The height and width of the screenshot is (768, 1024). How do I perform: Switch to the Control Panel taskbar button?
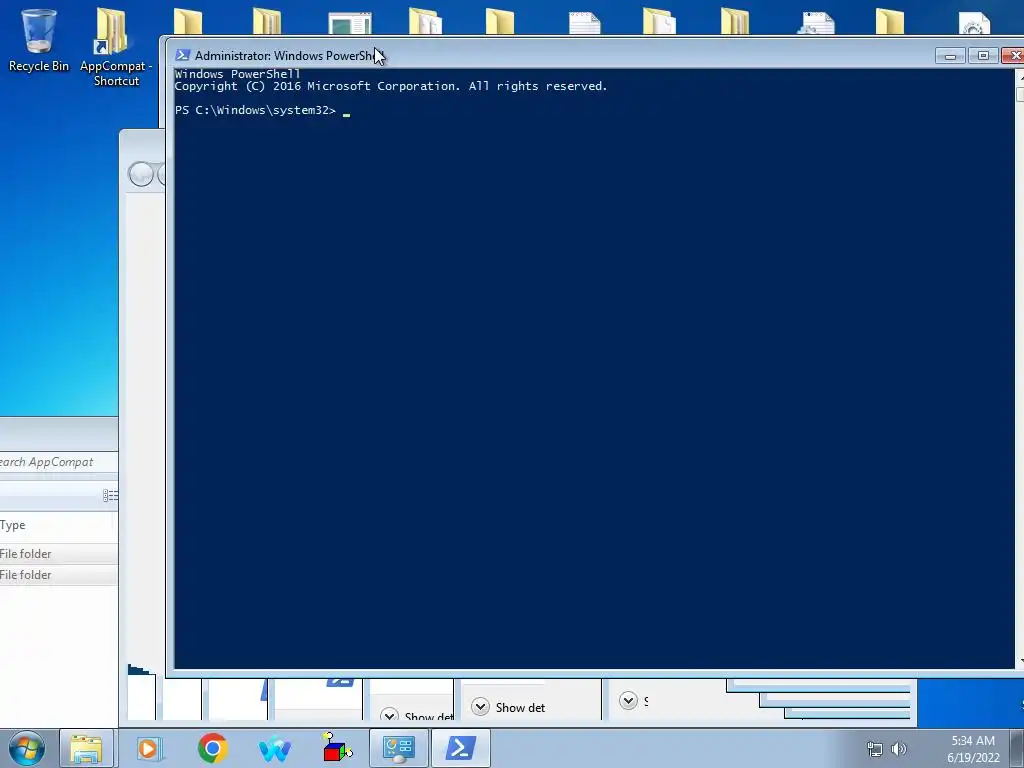(399, 748)
